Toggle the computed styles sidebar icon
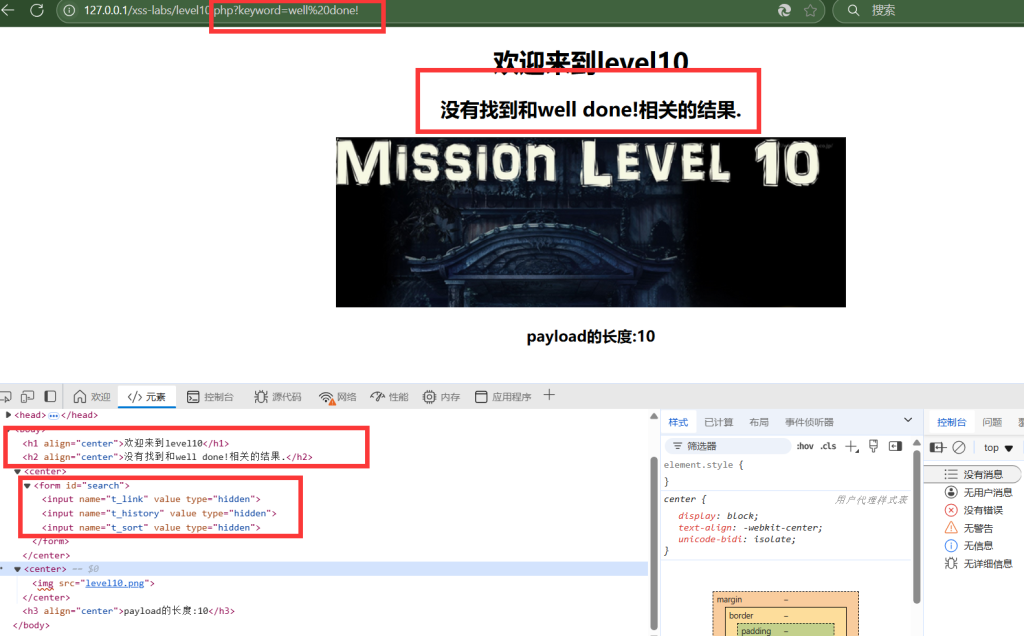 point(895,446)
